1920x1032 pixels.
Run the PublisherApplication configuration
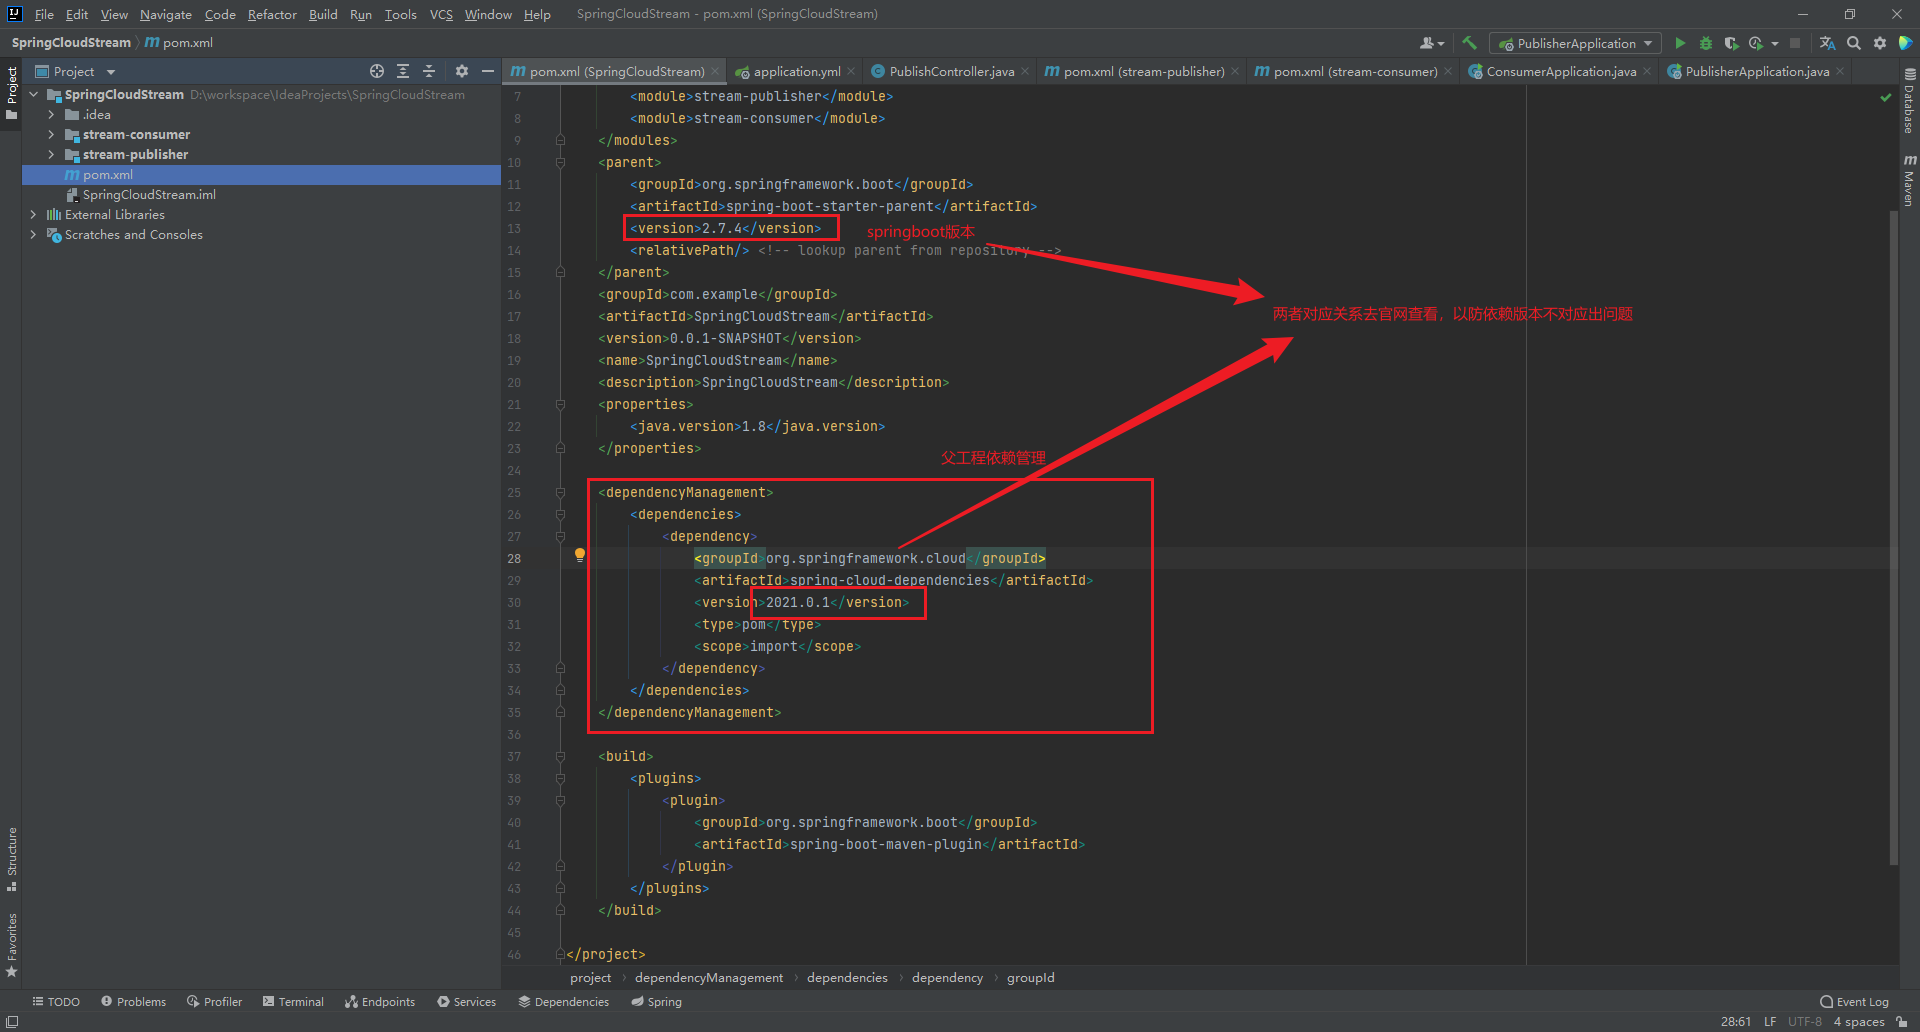coord(1679,43)
